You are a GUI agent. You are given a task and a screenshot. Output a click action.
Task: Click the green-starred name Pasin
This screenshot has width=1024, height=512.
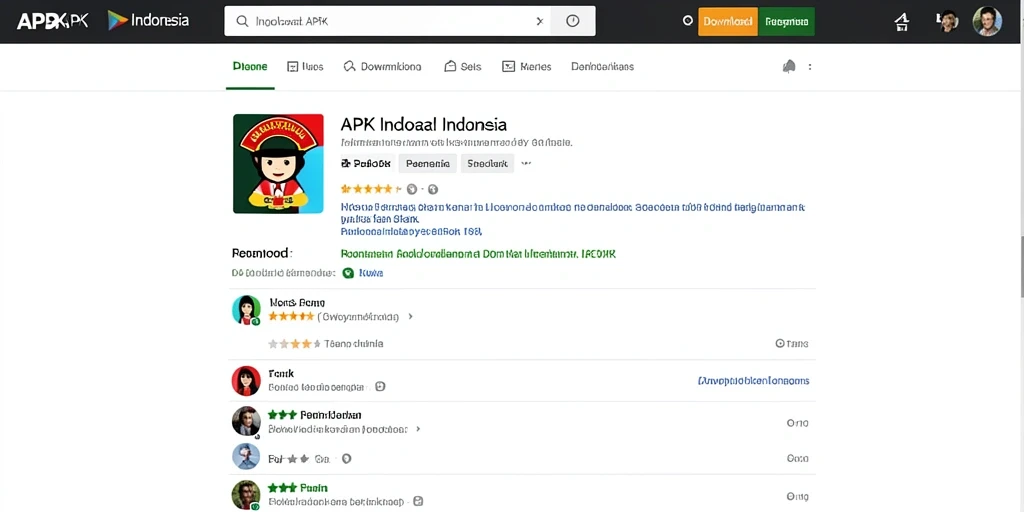313,488
